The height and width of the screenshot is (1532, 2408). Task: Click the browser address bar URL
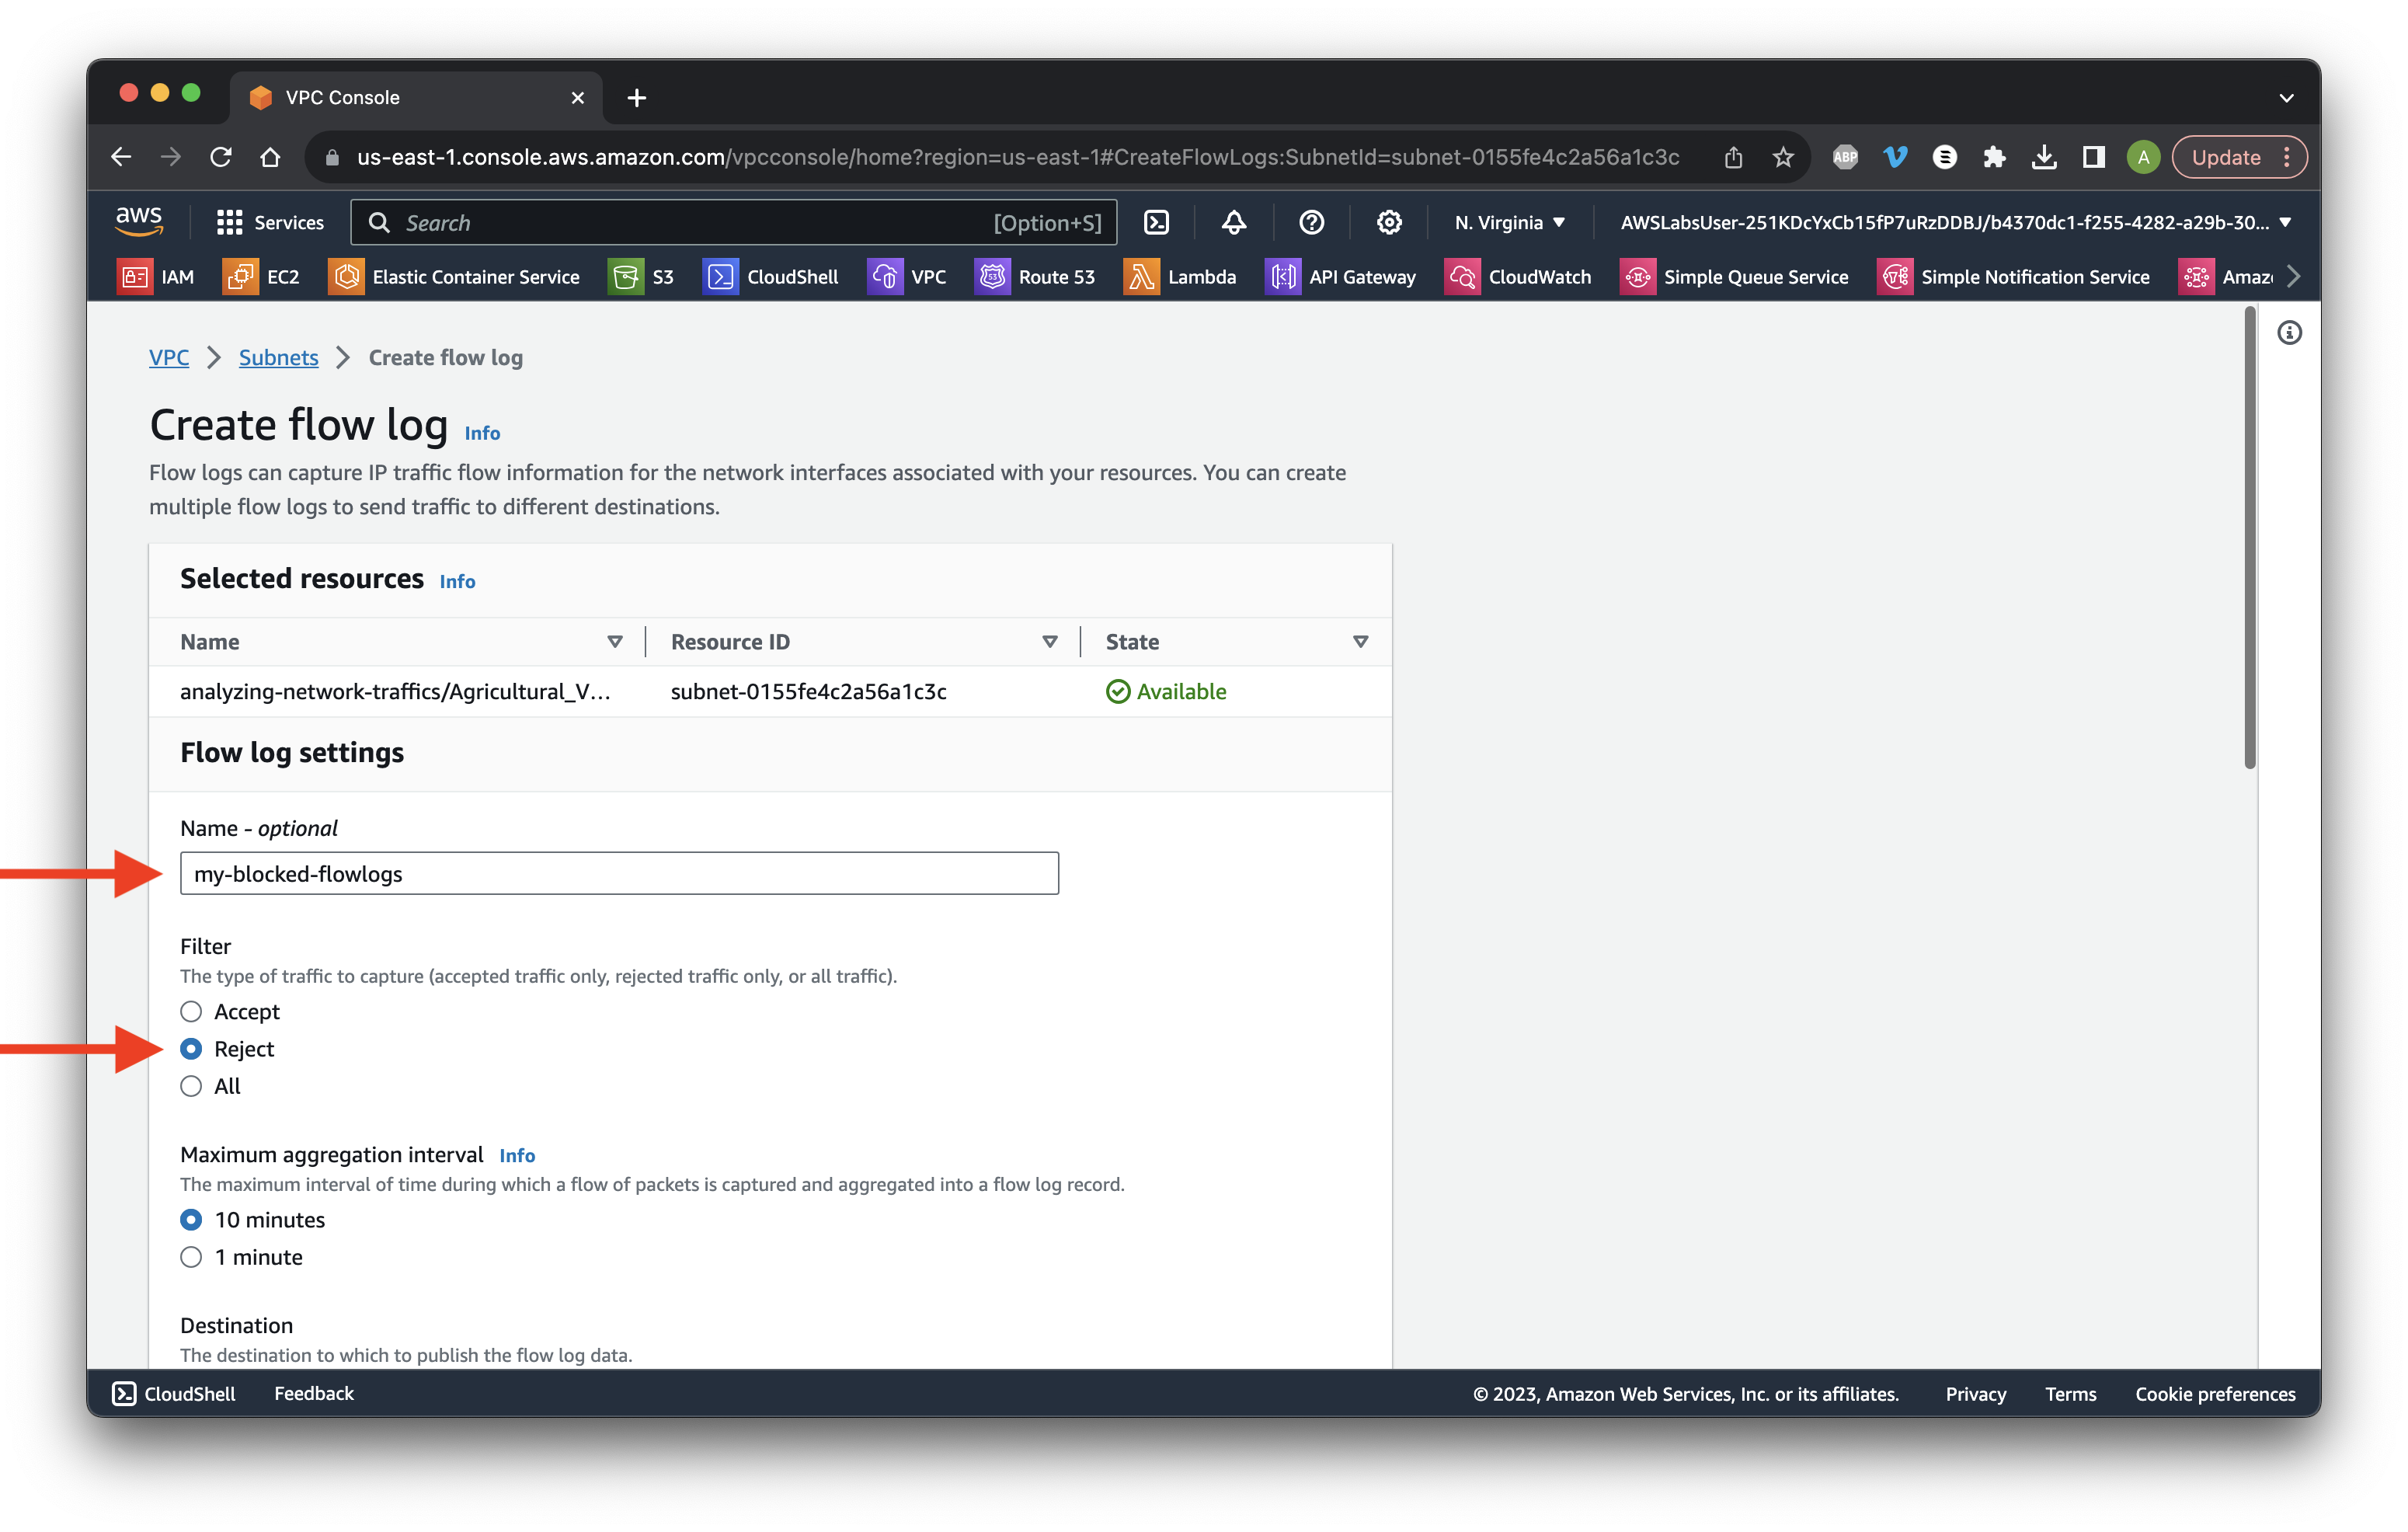pos(1018,157)
